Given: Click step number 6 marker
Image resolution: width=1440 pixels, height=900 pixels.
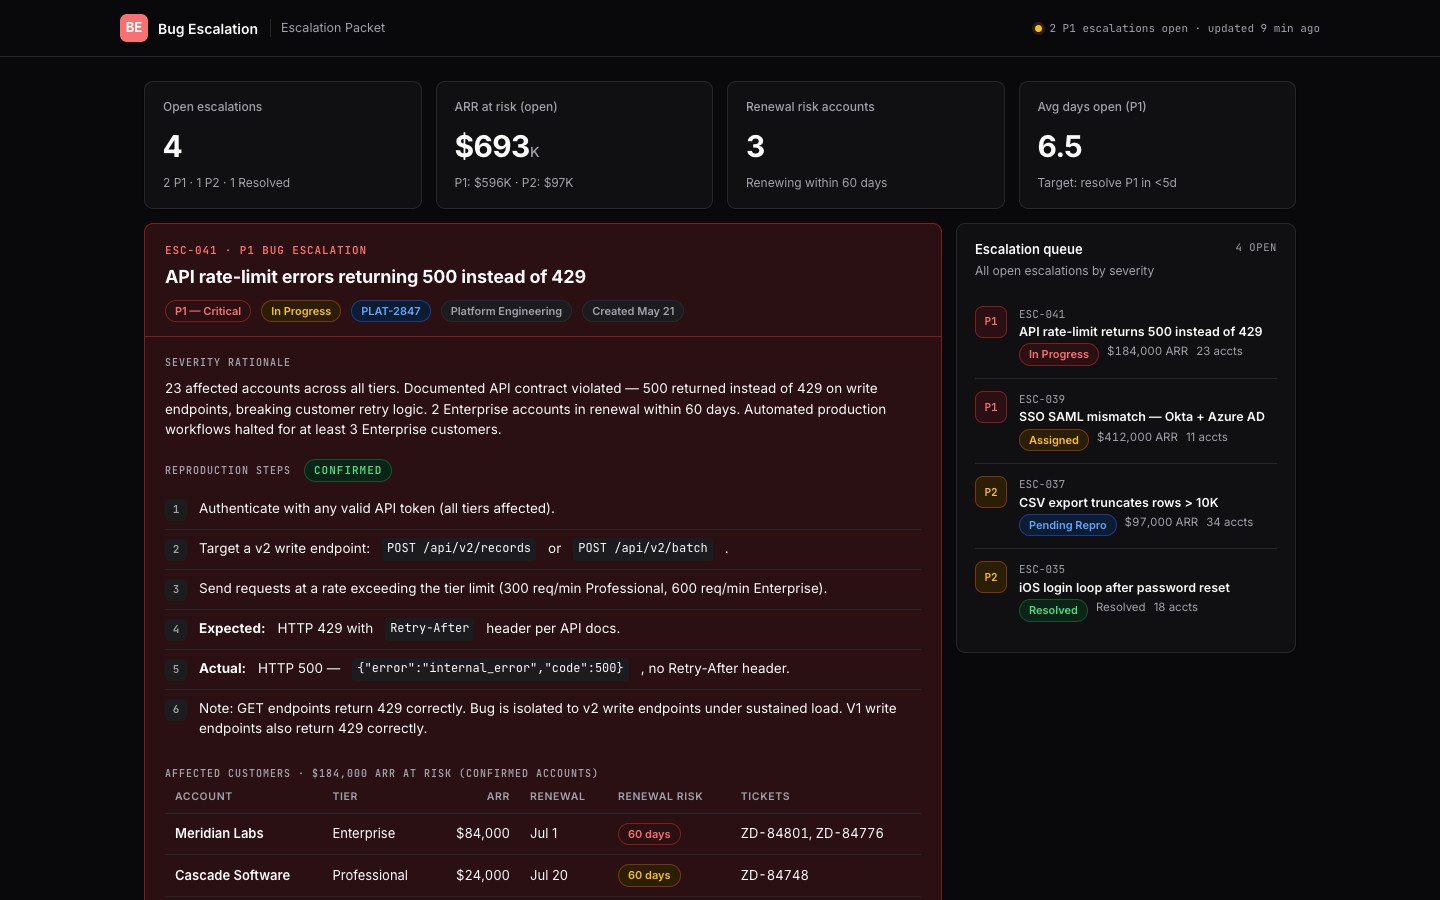Looking at the screenshot, I should tap(176, 709).
